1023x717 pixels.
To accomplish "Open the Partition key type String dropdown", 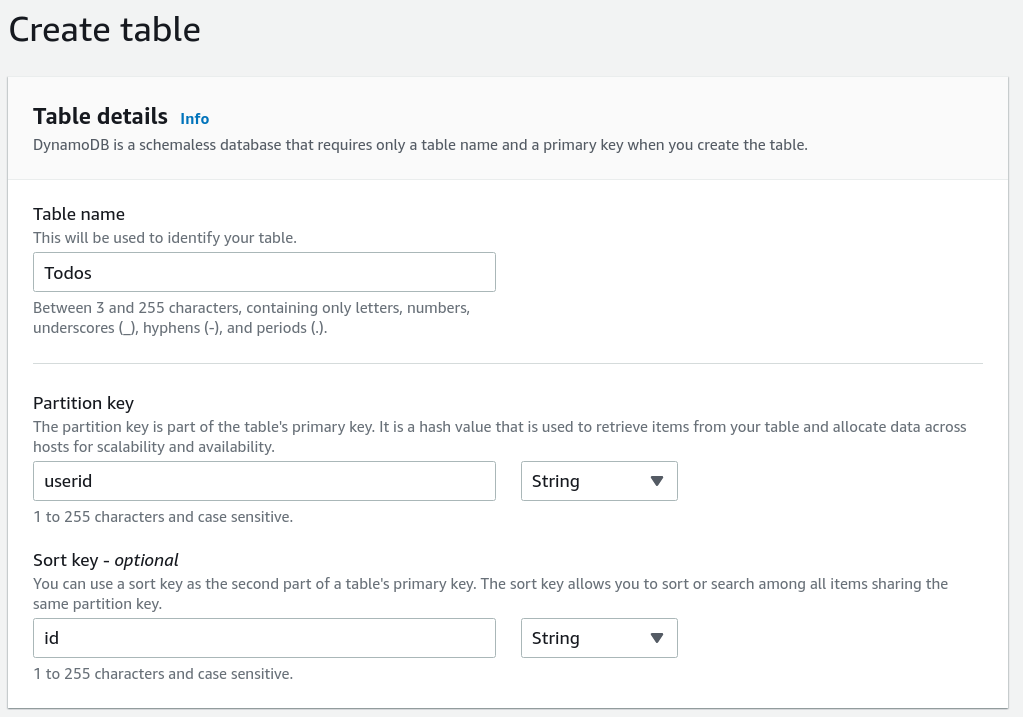I will click(599, 481).
